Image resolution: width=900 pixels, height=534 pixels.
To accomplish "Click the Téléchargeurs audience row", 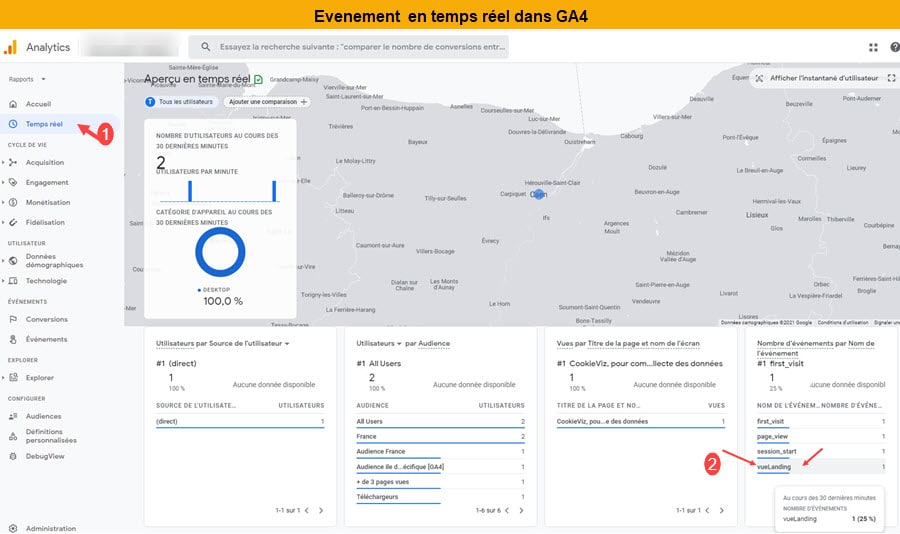I will point(440,497).
